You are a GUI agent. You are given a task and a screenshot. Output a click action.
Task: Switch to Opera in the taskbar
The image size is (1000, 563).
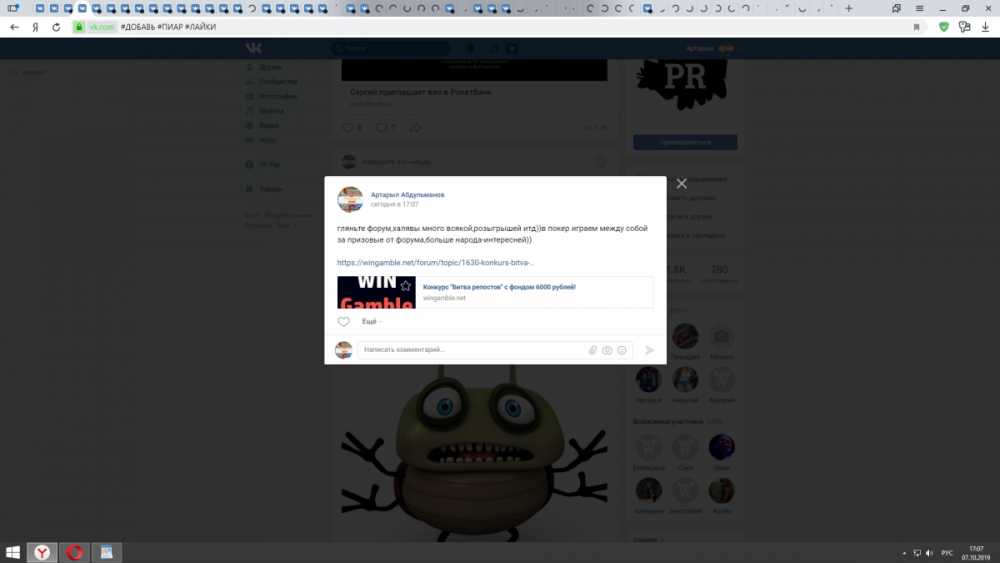75,552
